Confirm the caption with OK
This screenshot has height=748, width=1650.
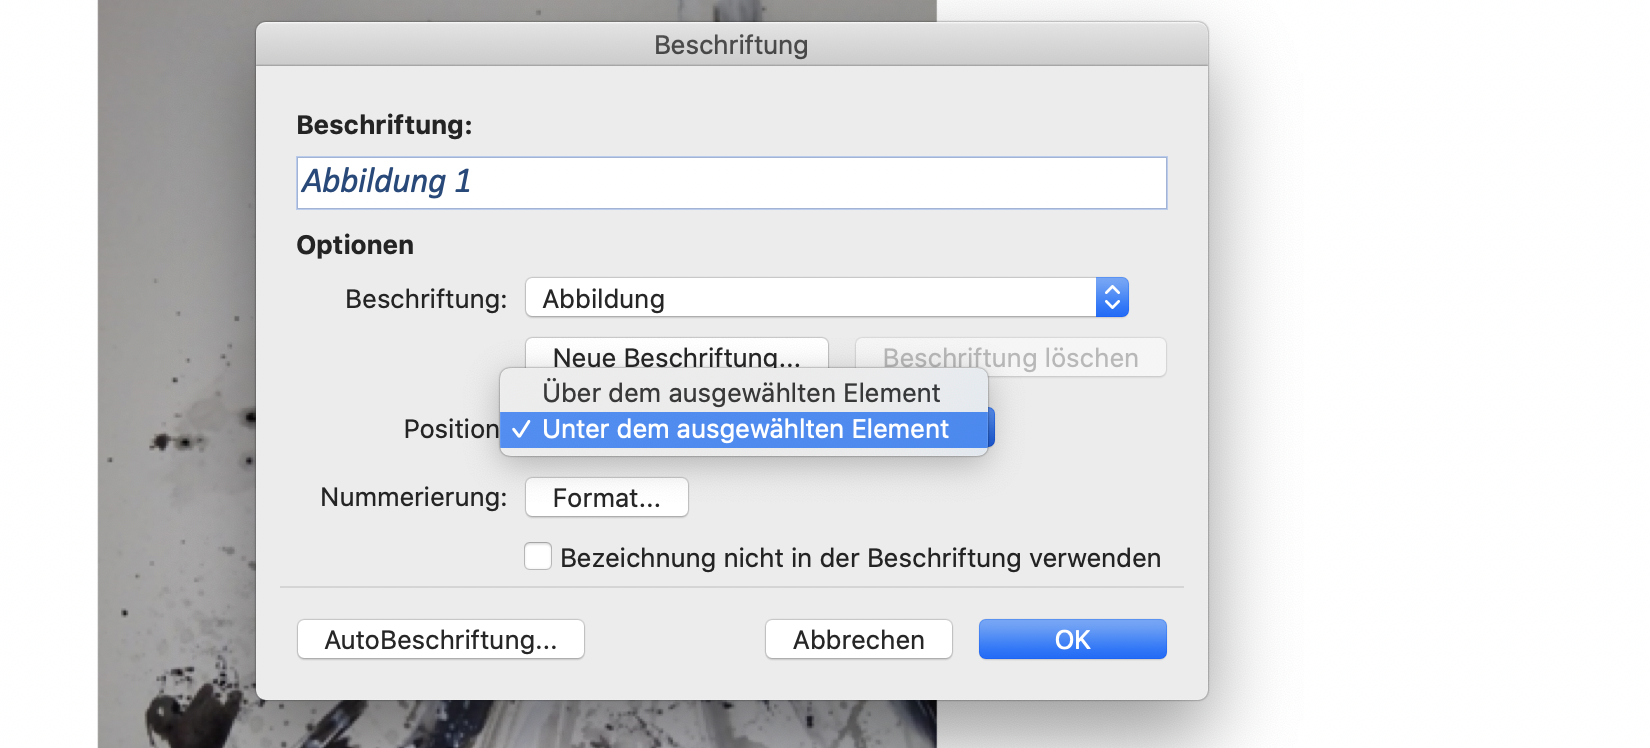(x=1072, y=639)
